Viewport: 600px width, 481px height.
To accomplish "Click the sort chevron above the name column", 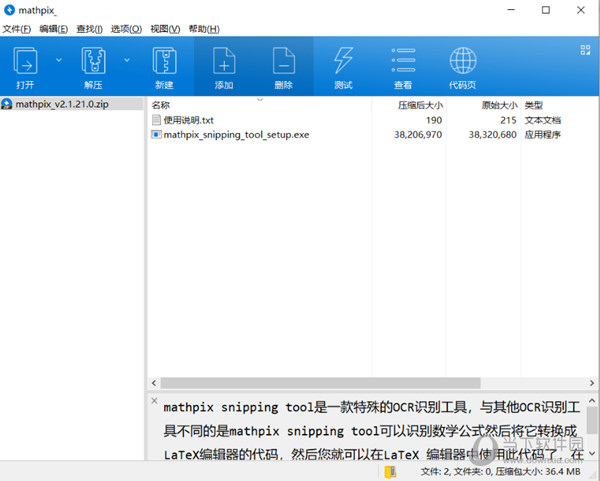I will click(260, 100).
